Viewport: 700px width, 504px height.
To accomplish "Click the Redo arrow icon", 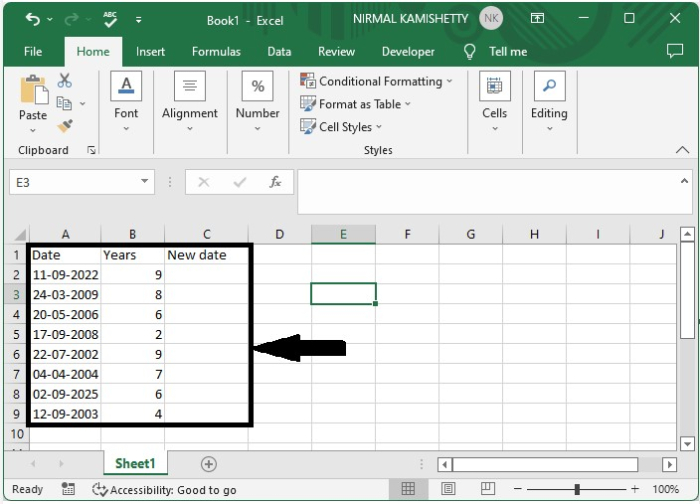I will tap(71, 19).
